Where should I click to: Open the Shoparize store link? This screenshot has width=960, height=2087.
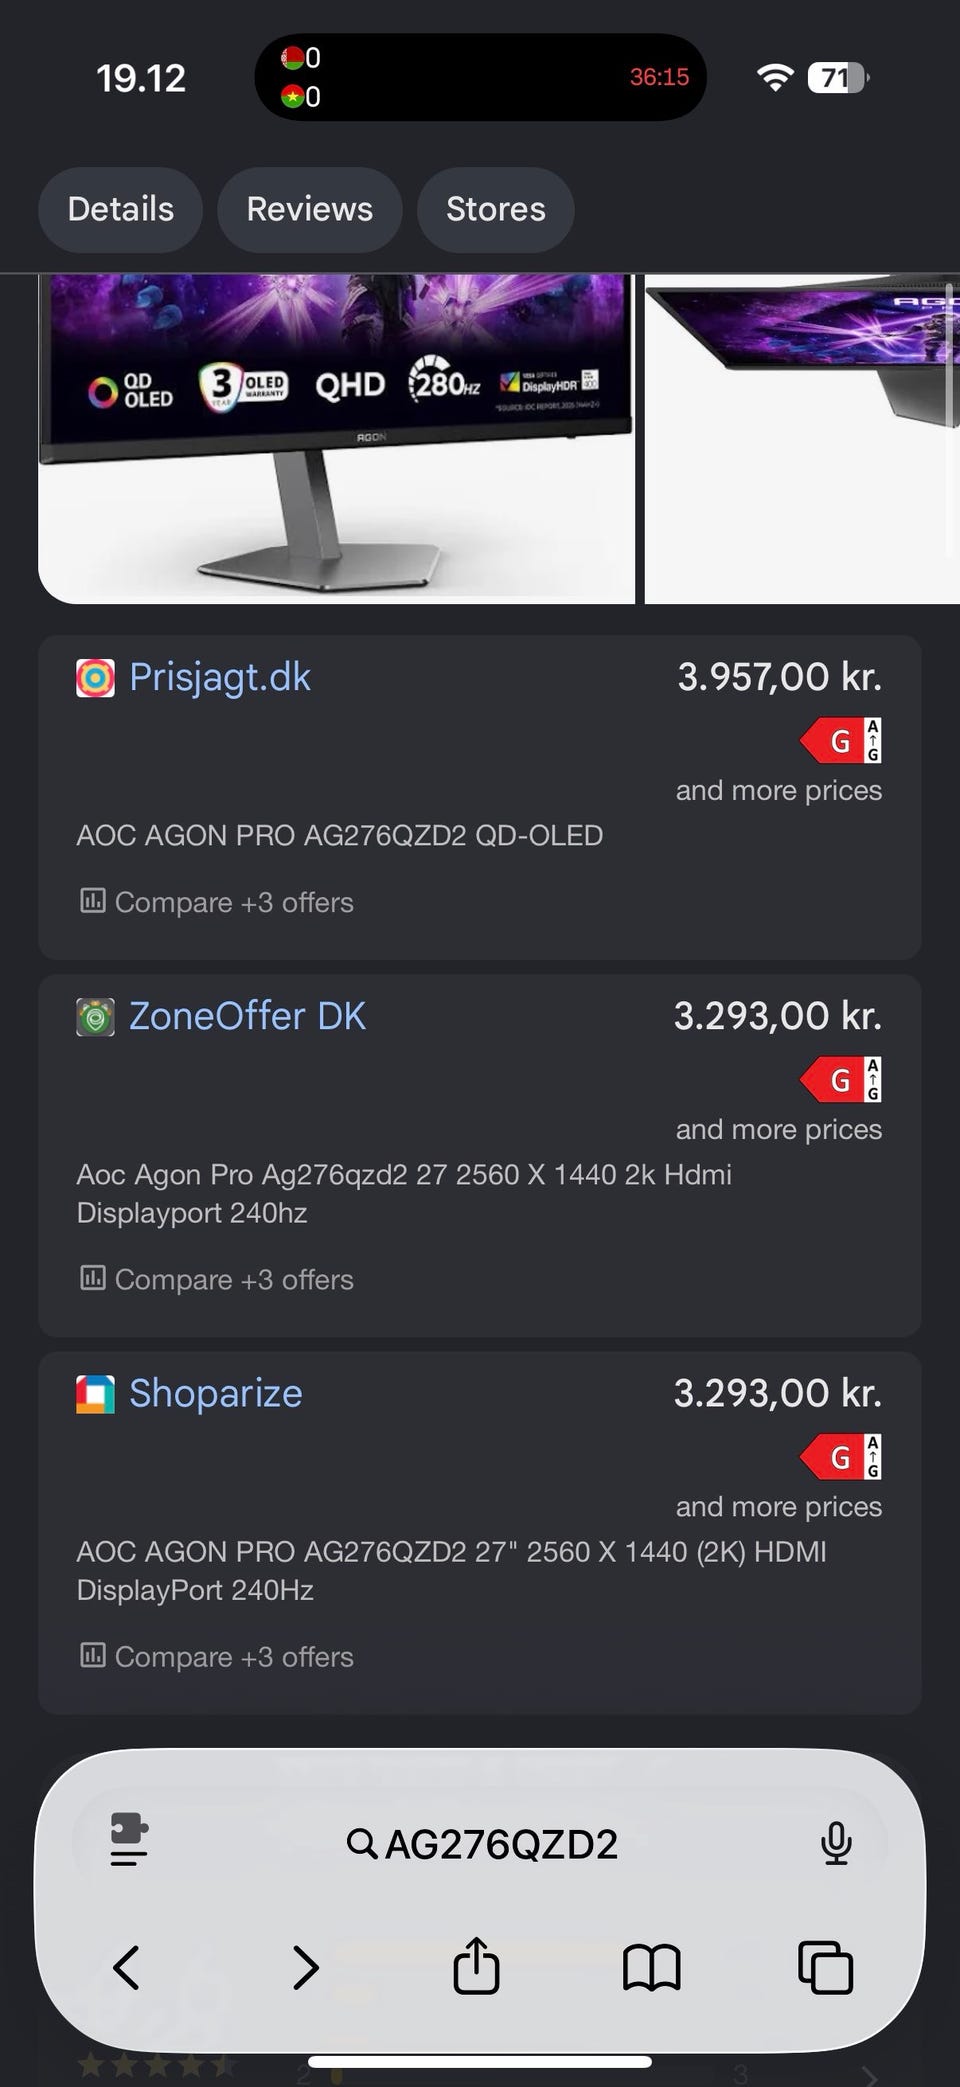[215, 1393]
